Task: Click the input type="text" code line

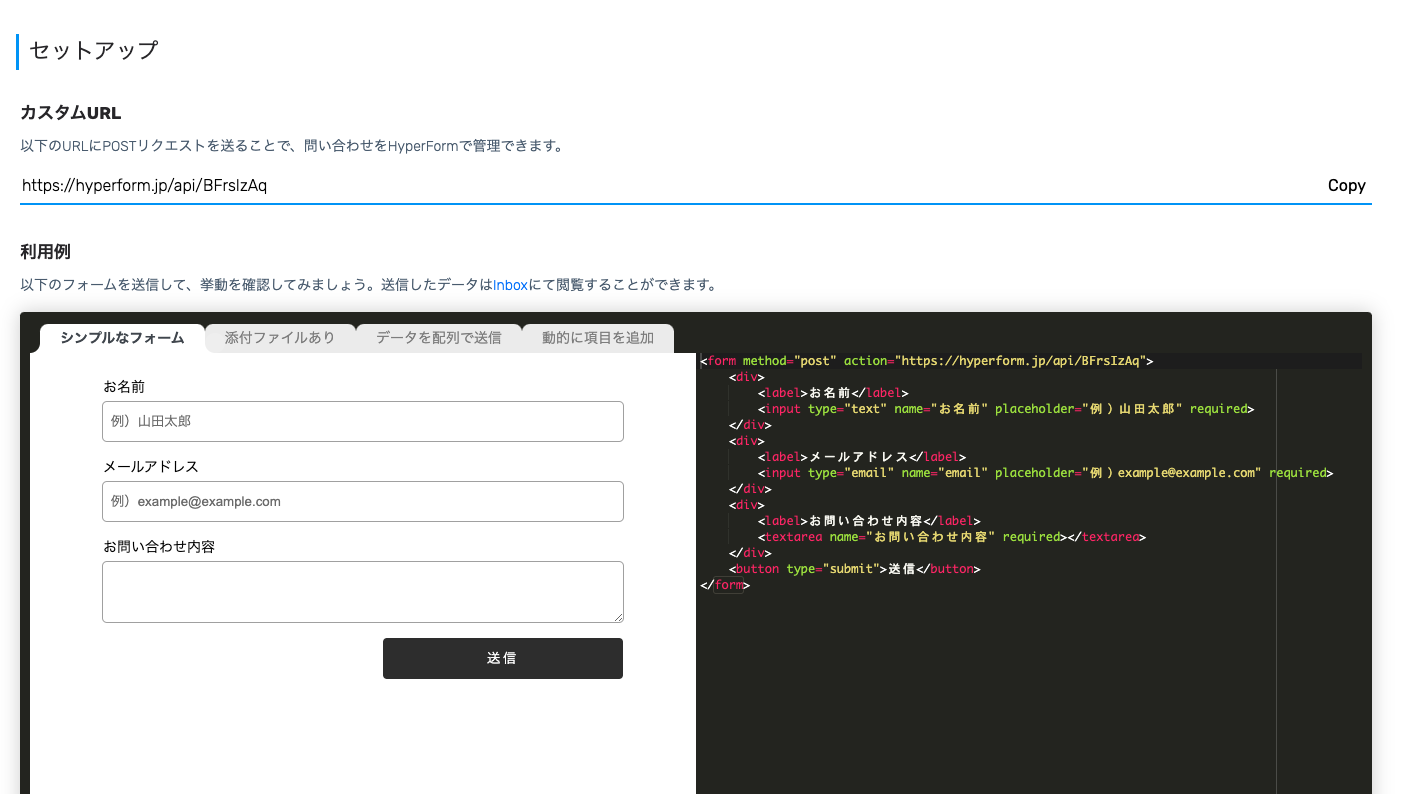Action: click(1005, 409)
